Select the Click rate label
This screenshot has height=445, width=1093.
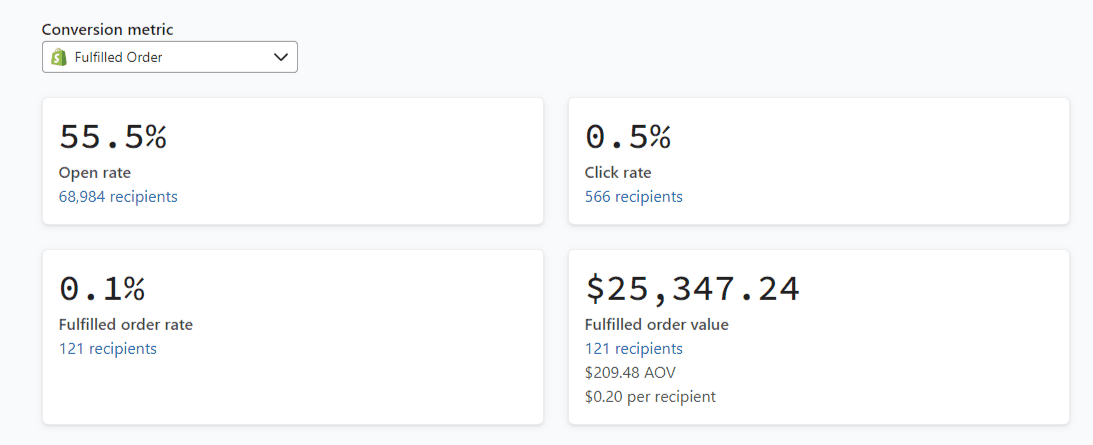[x=617, y=173]
